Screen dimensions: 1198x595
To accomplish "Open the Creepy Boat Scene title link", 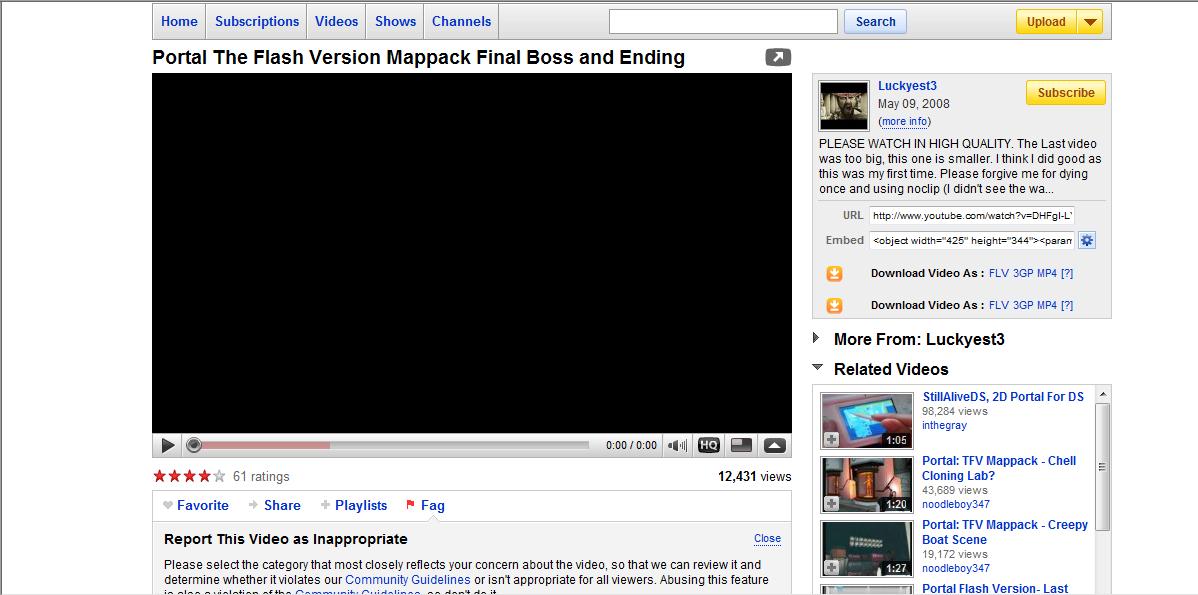I will (x=1005, y=532).
